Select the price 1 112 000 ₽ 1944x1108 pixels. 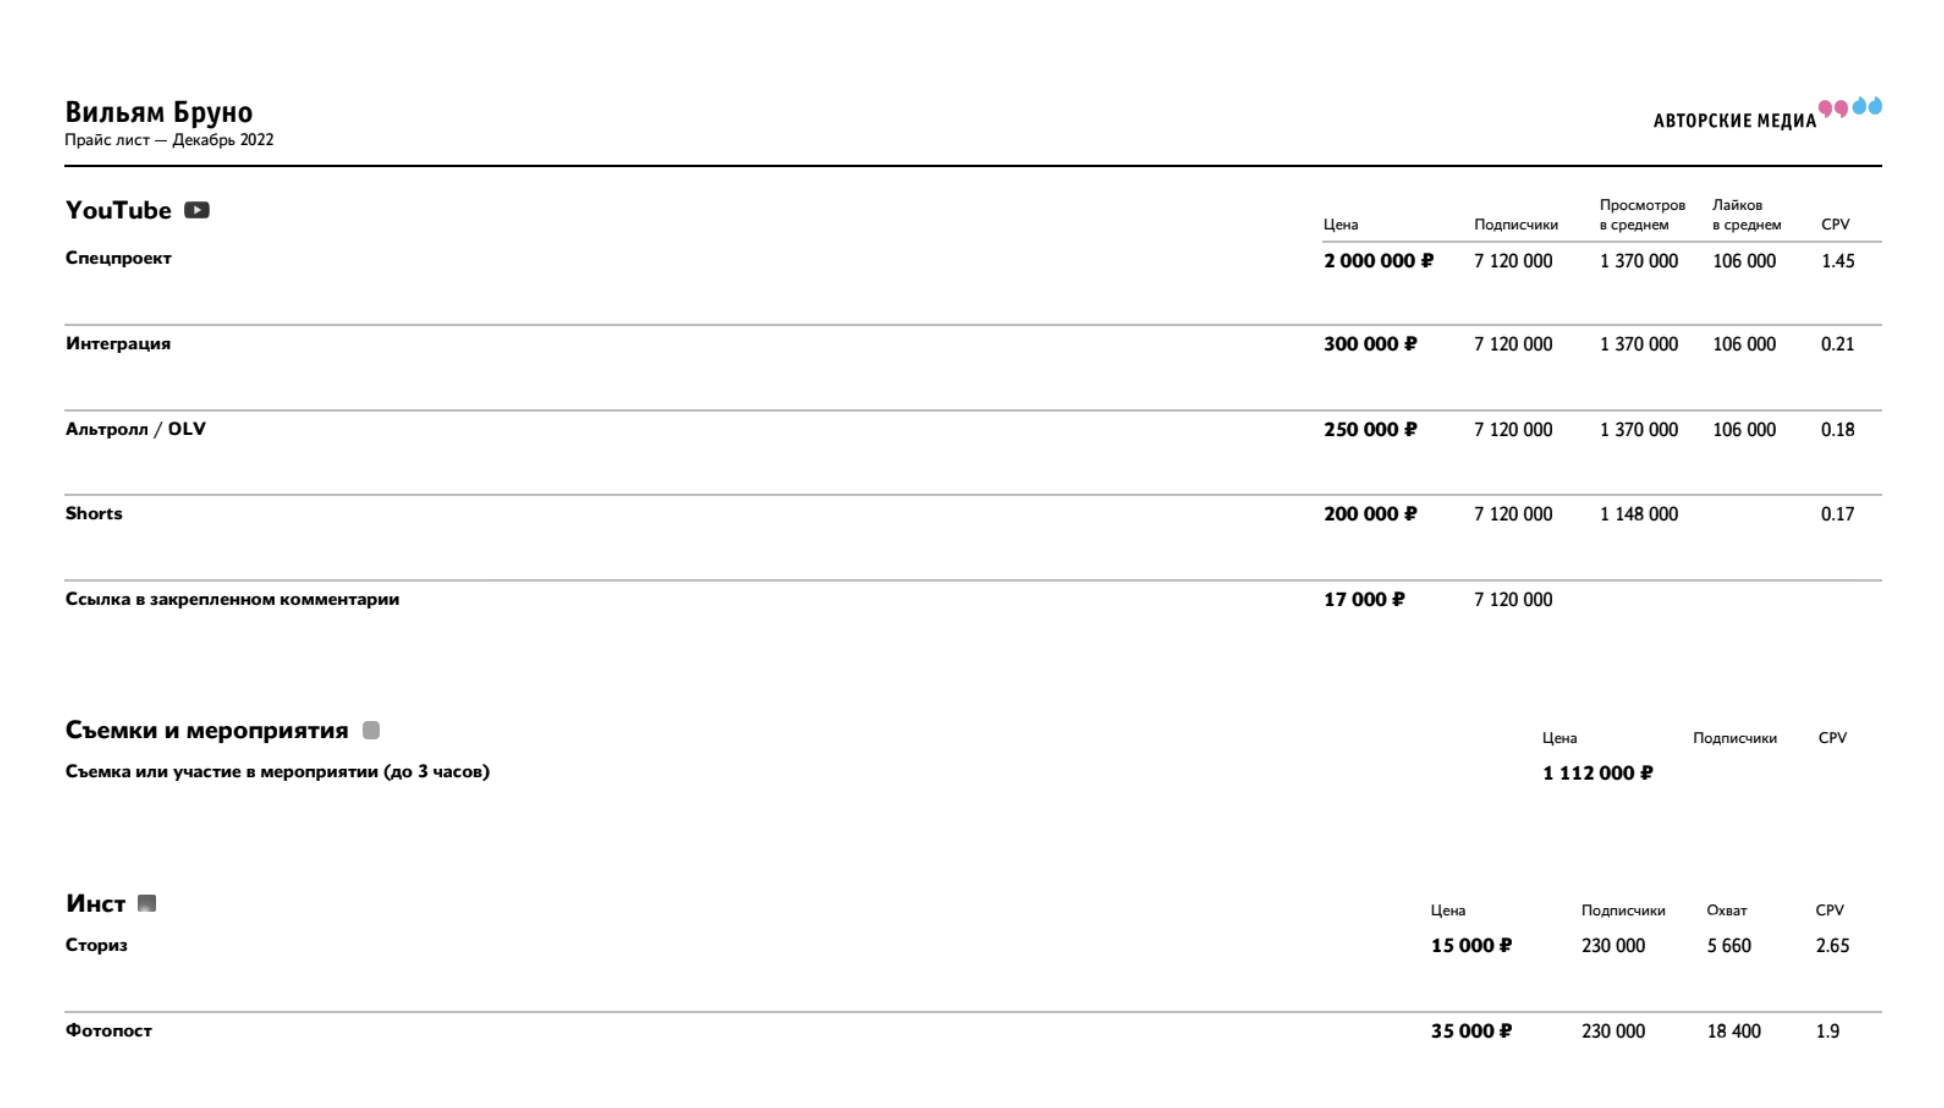tap(1597, 773)
